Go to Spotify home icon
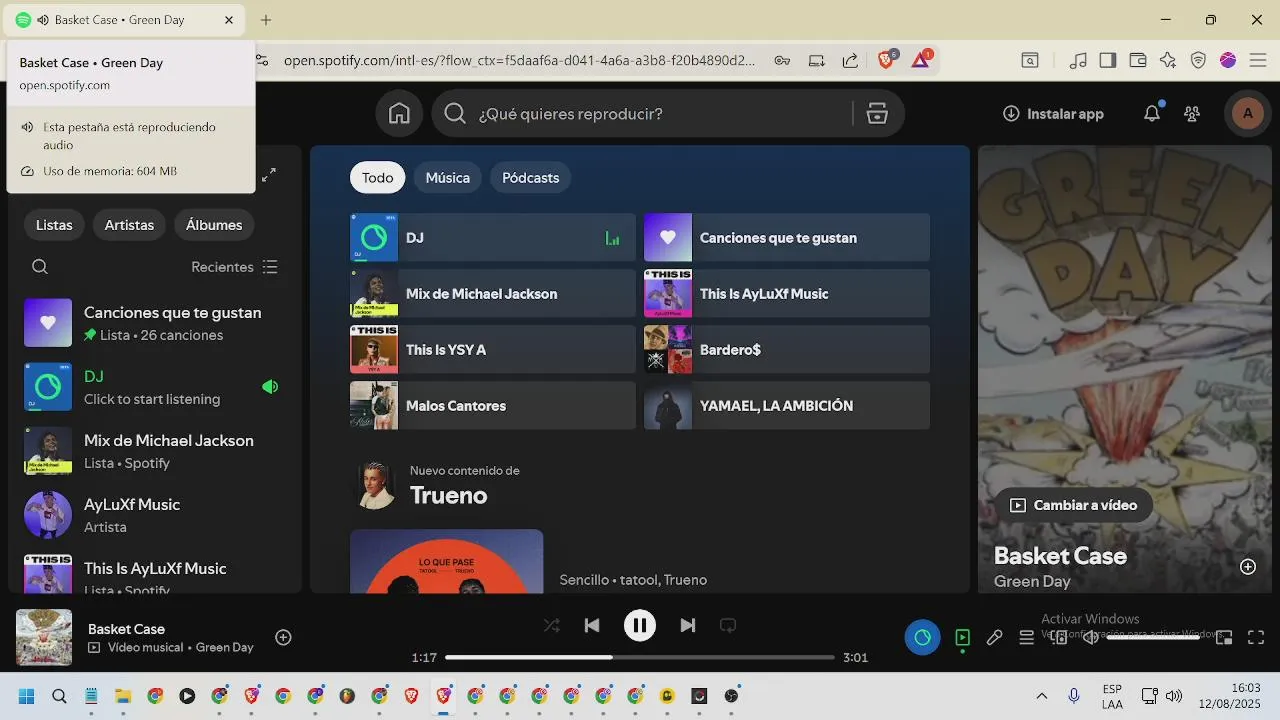 click(x=399, y=114)
